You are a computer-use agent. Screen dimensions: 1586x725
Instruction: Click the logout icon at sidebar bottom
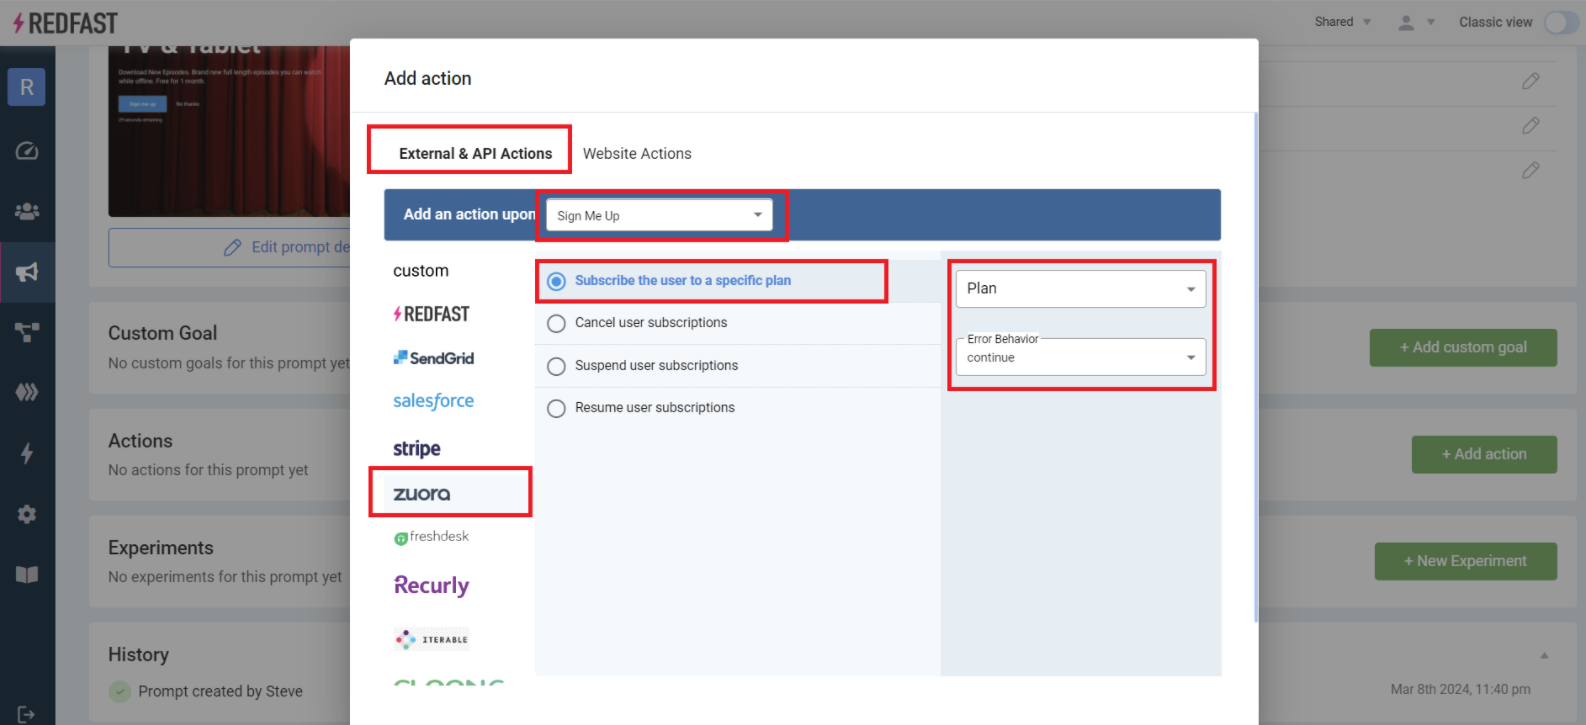27,714
